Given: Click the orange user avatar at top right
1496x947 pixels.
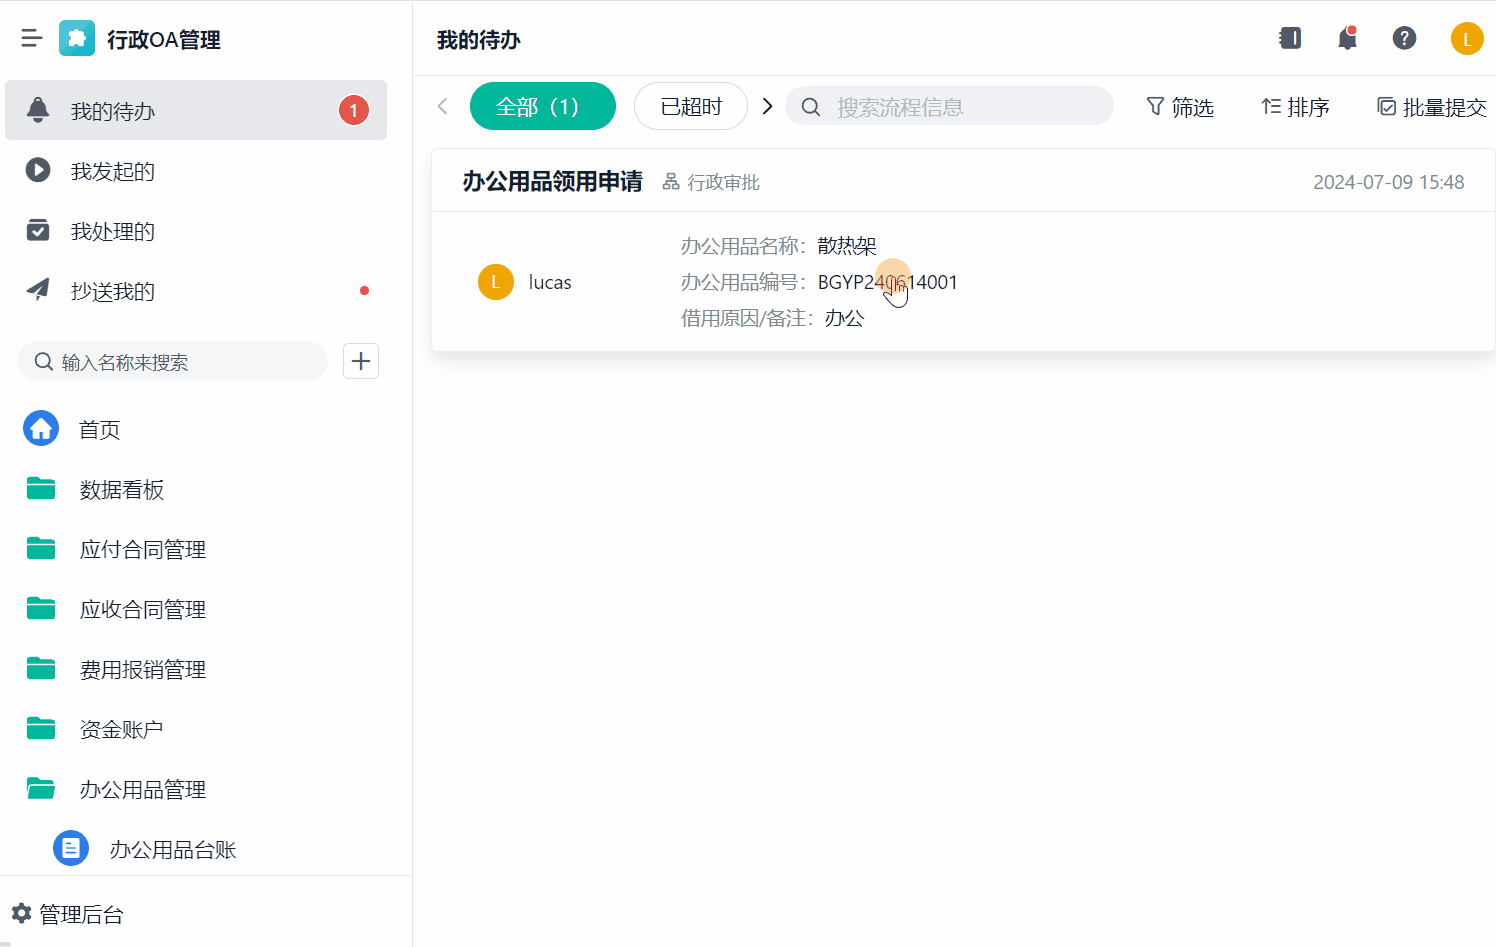Looking at the screenshot, I should [1466, 39].
